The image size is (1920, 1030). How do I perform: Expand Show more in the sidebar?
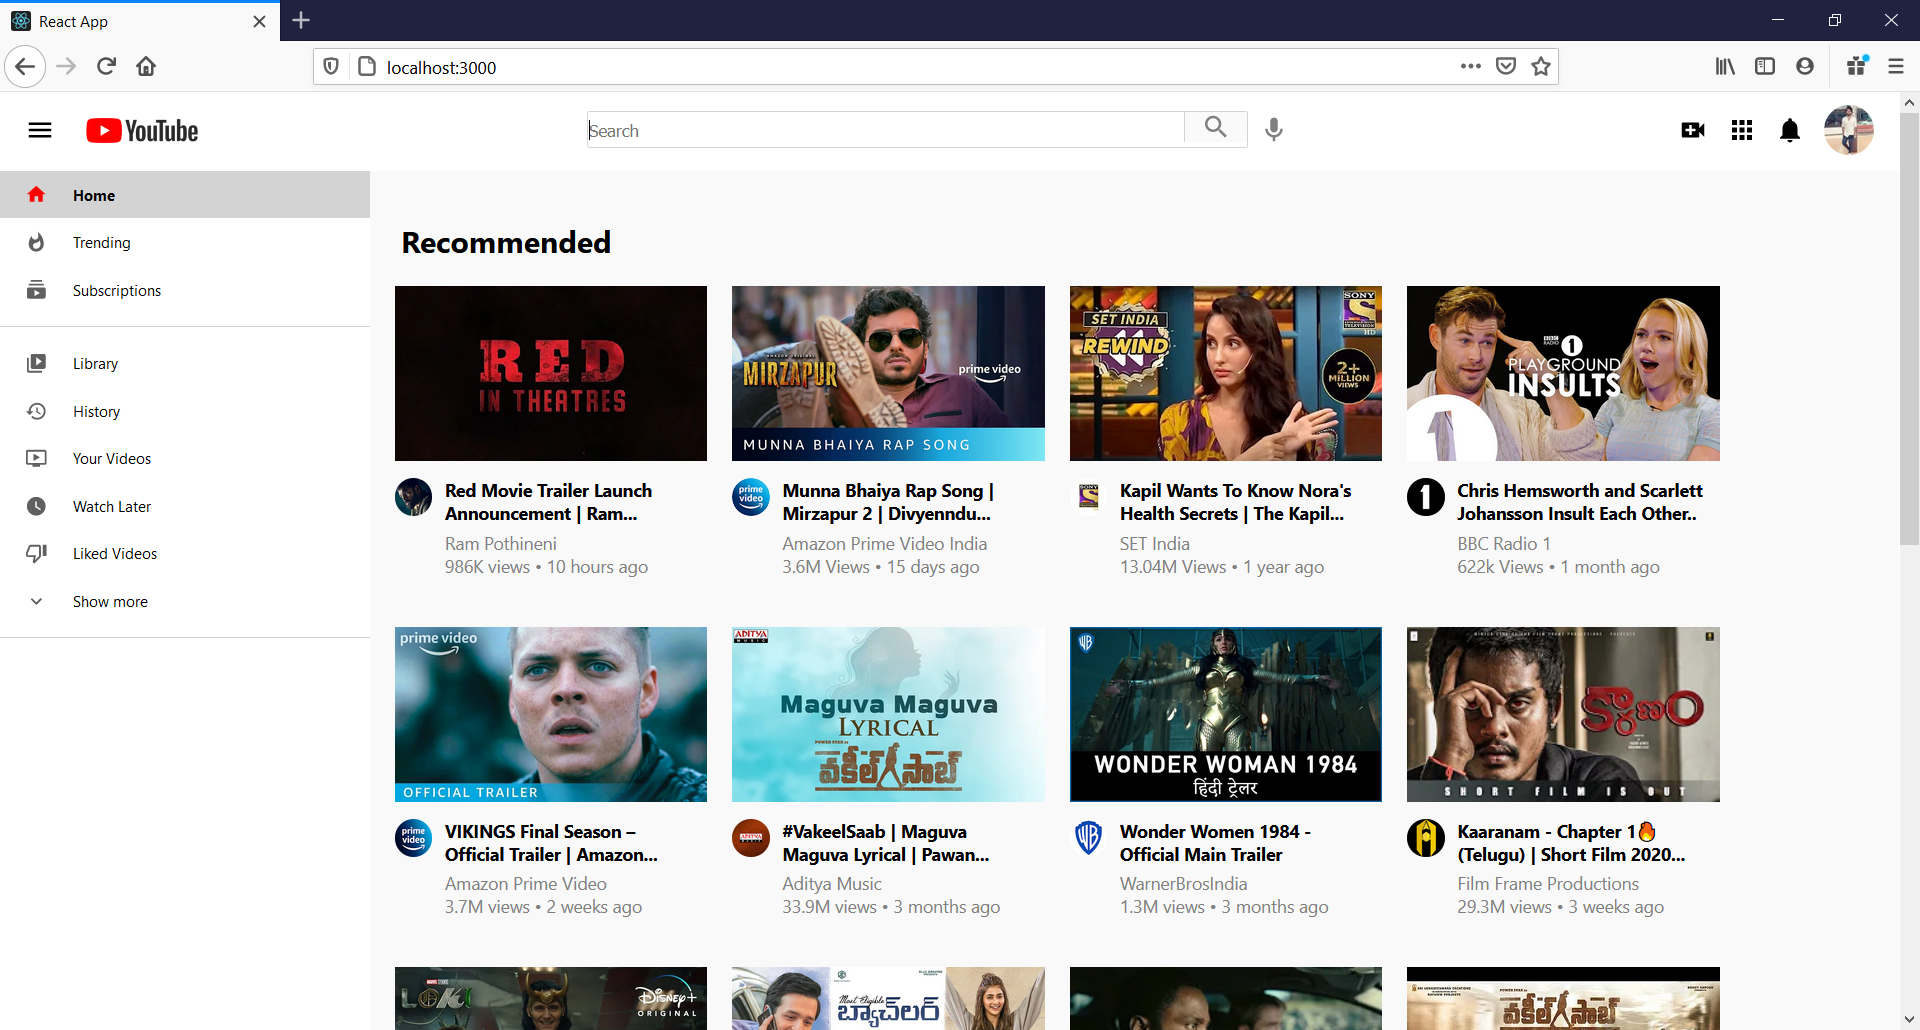click(x=185, y=602)
